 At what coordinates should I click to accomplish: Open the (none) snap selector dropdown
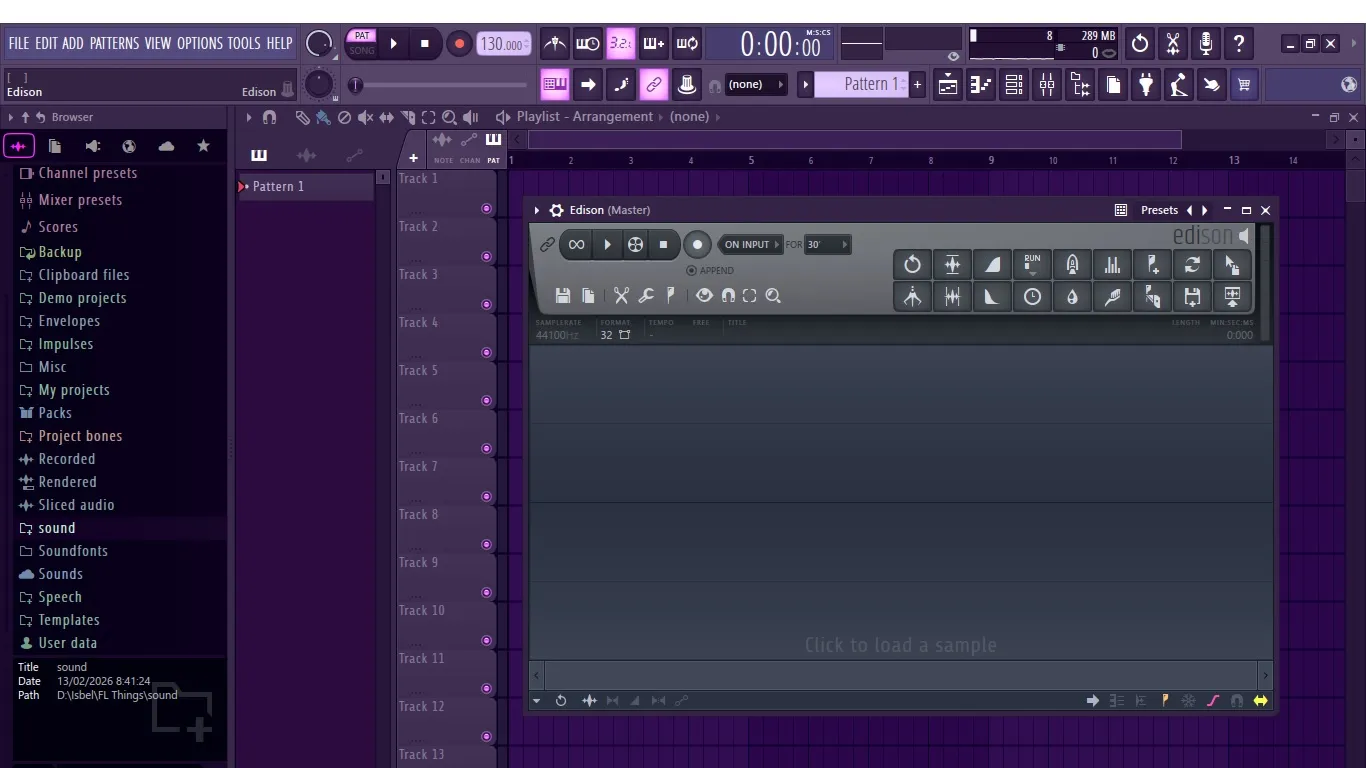point(755,85)
